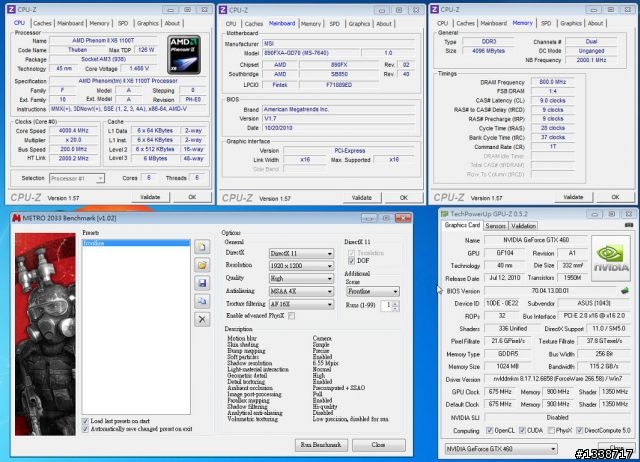Screen dimensions: 640x462
Task: Click the delete preset X icon
Action: (202, 319)
